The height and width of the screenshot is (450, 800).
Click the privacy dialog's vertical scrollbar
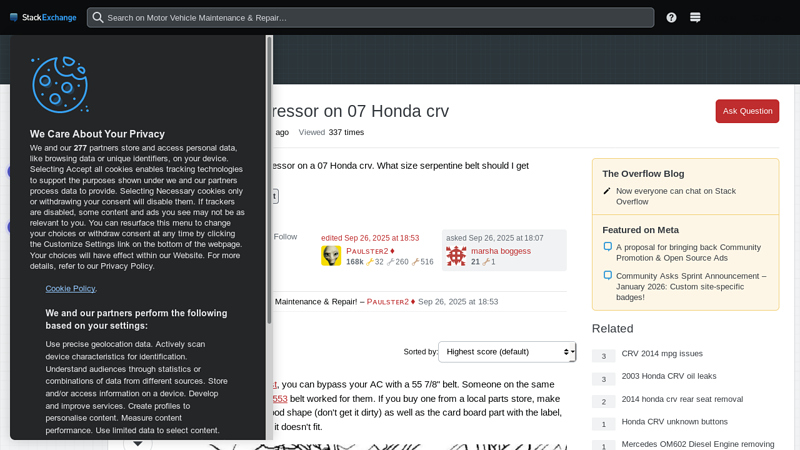tap(269, 180)
